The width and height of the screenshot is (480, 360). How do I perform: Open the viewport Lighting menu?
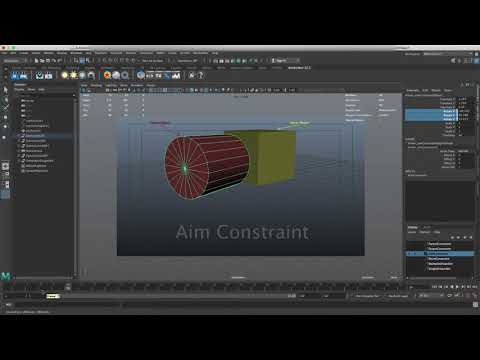point(111,85)
